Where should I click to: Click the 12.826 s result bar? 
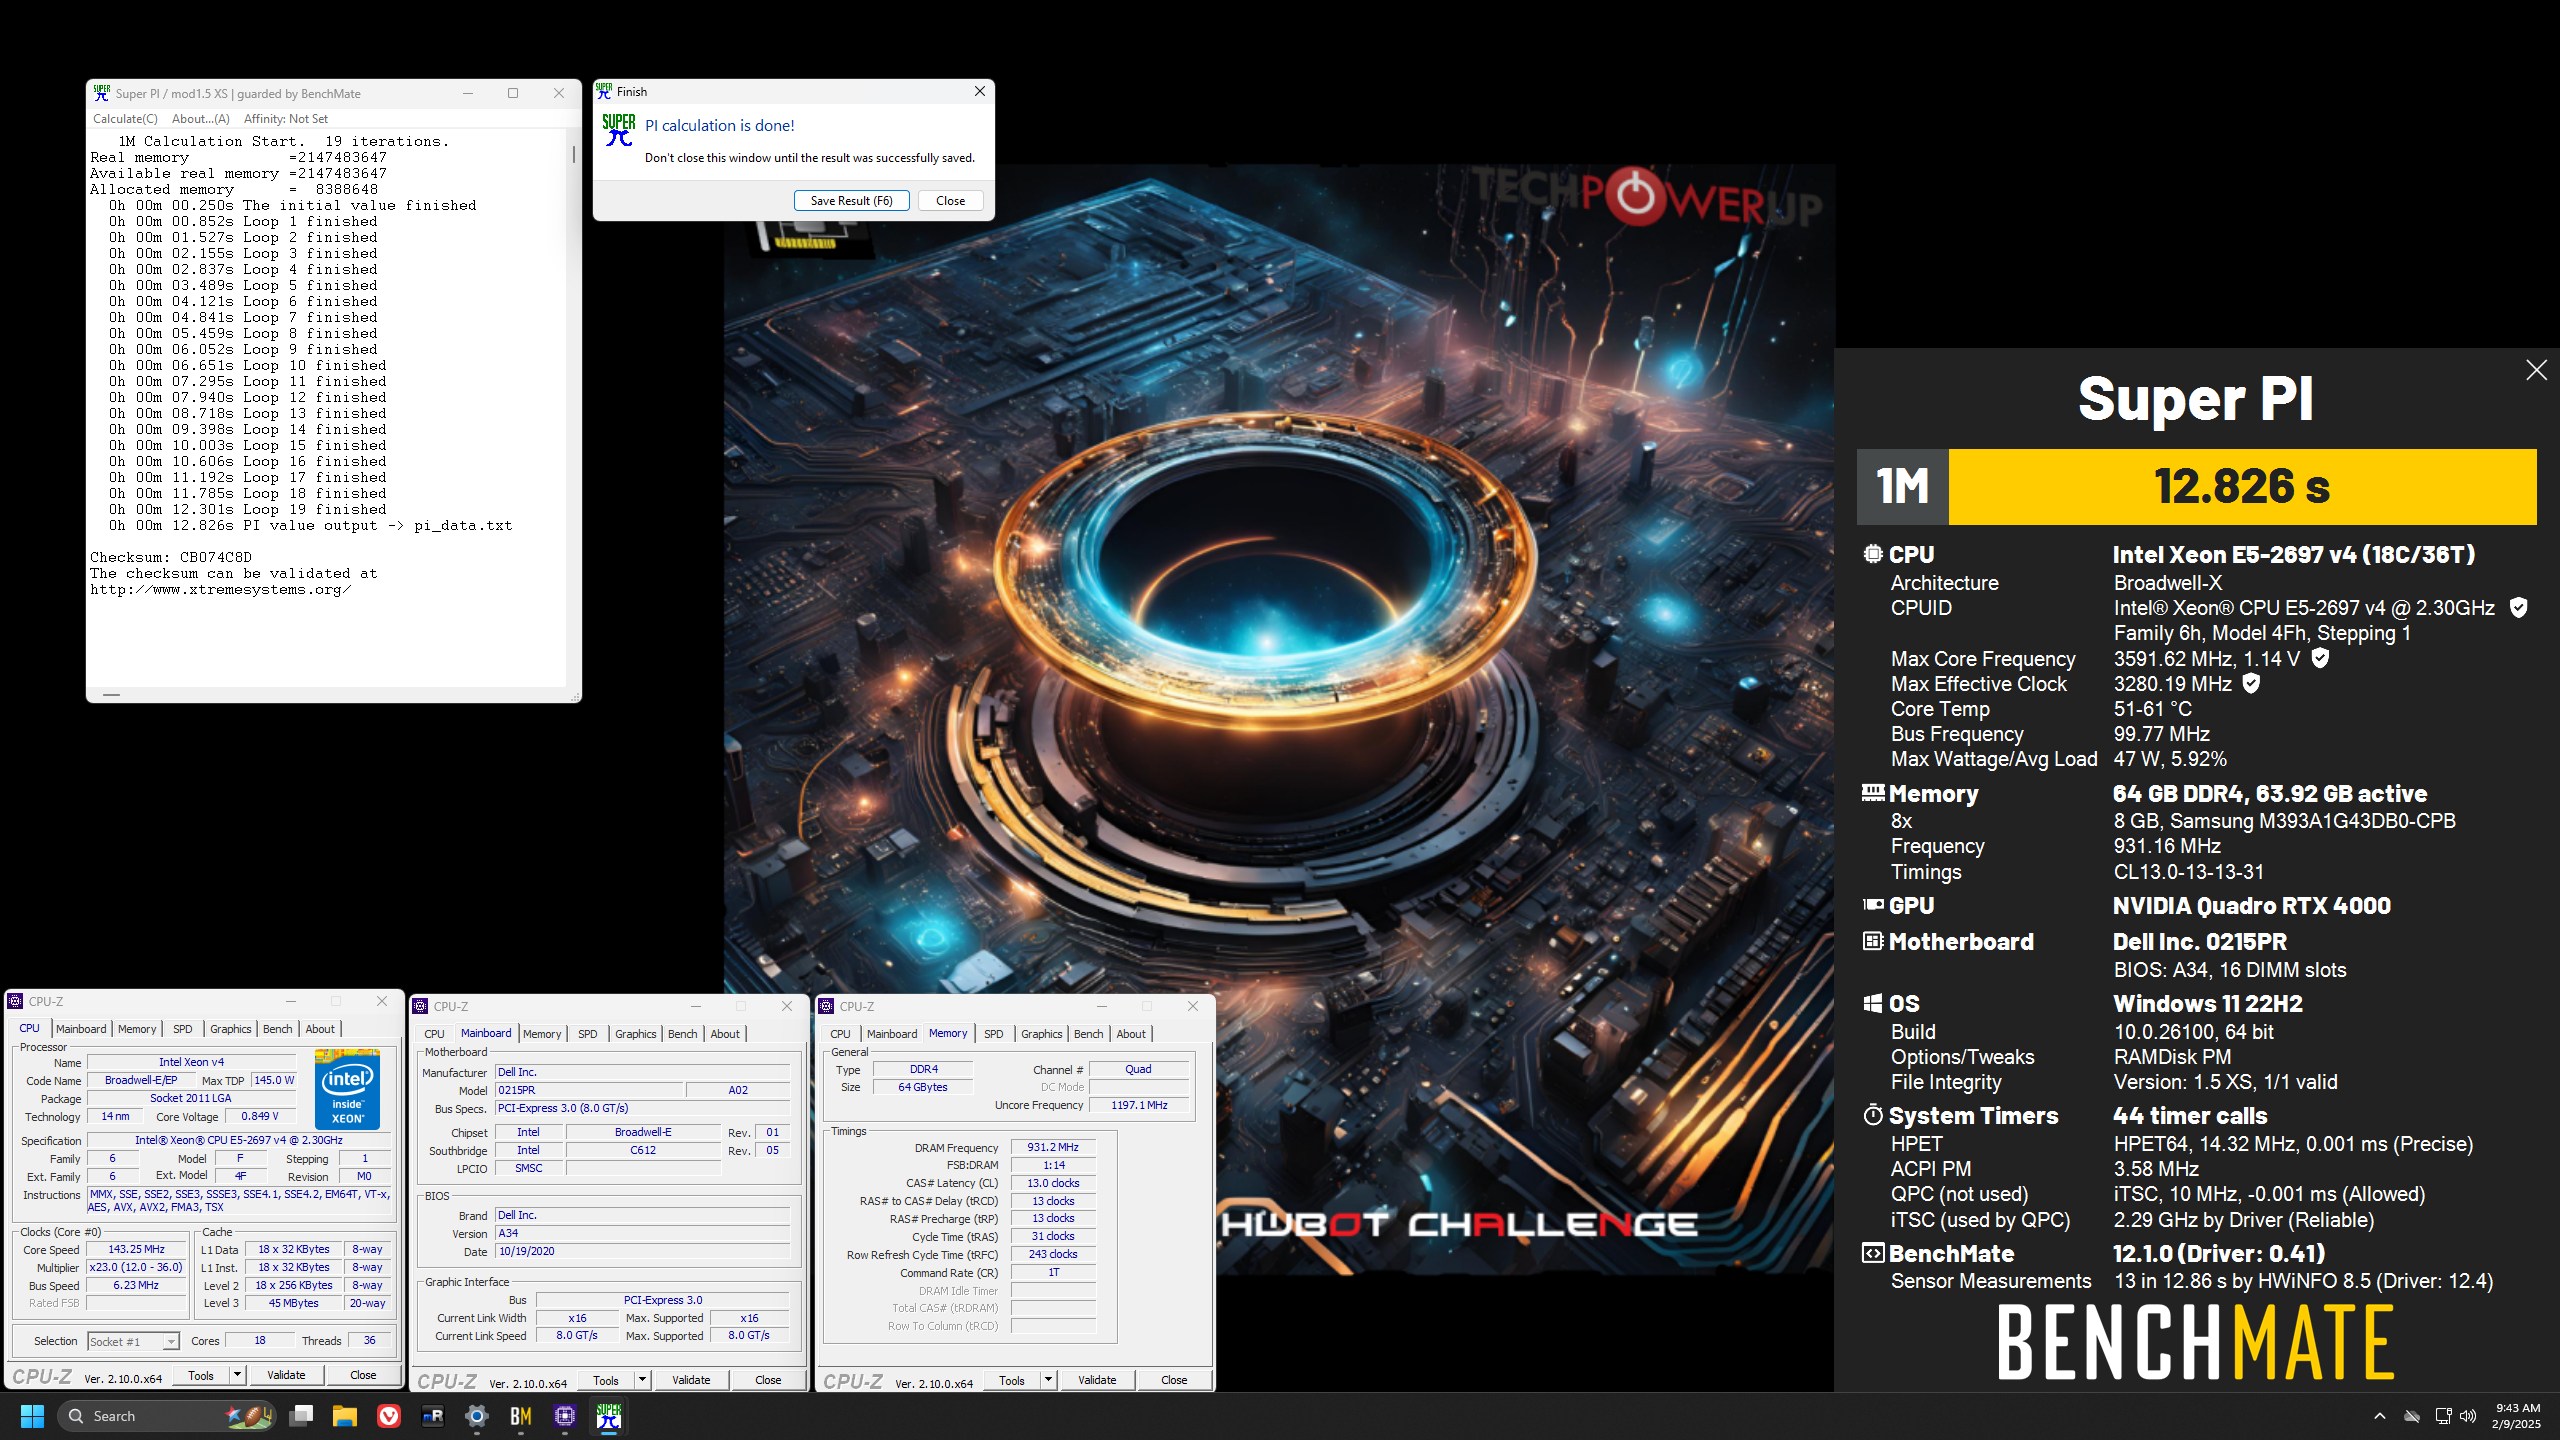[2242, 487]
